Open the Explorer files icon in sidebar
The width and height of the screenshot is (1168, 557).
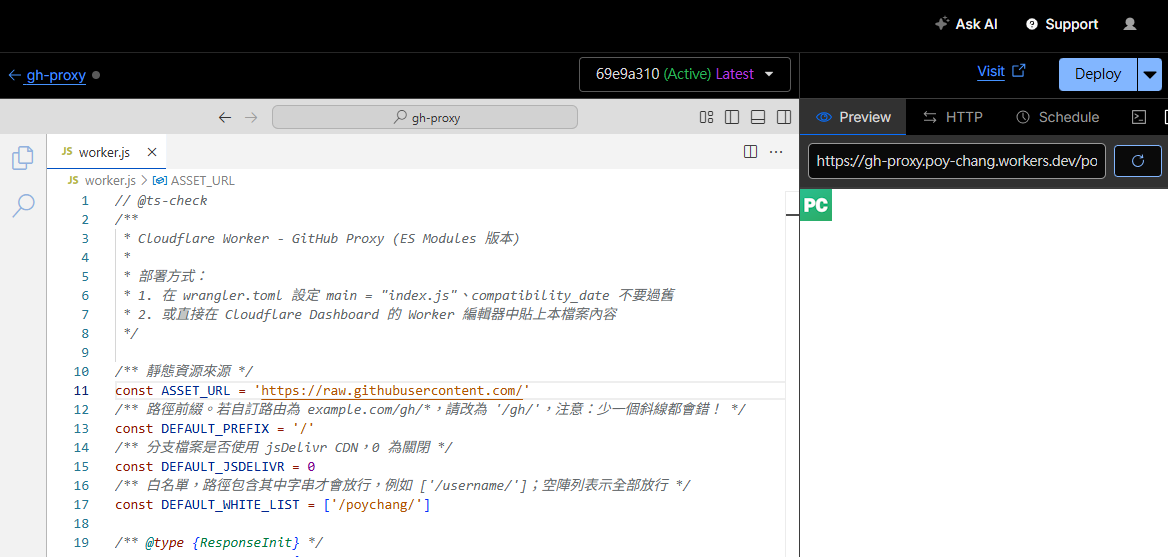pyautogui.click(x=23, y=157)
